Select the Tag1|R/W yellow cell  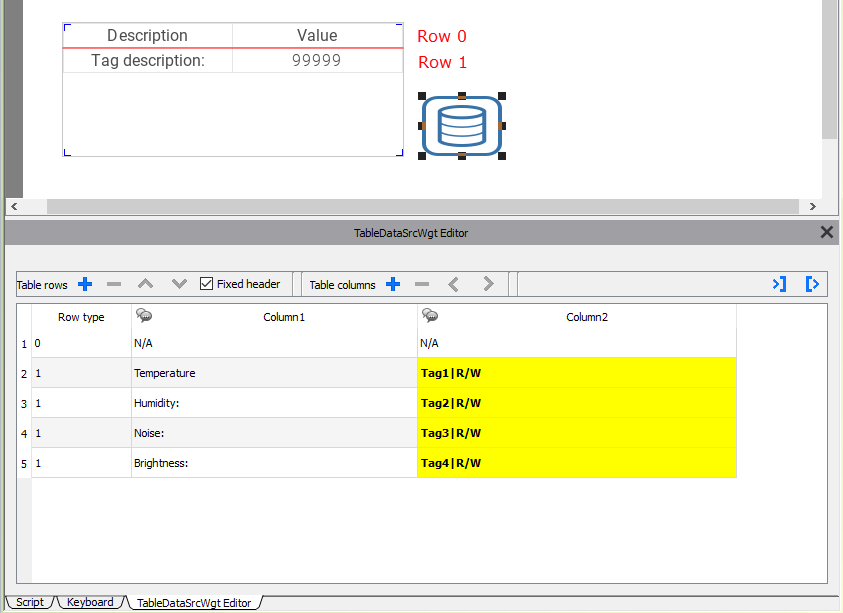[576, 373]
